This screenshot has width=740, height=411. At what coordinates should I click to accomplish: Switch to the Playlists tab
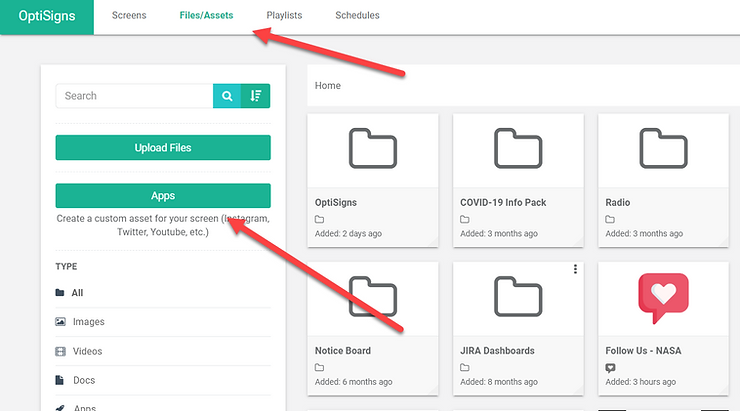(x=284, y=16)
